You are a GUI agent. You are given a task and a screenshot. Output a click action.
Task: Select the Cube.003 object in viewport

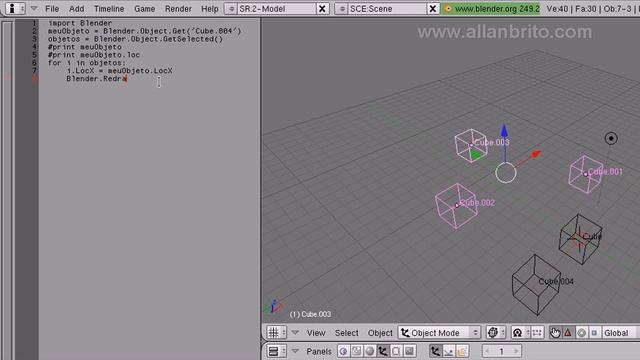[471, 145]
